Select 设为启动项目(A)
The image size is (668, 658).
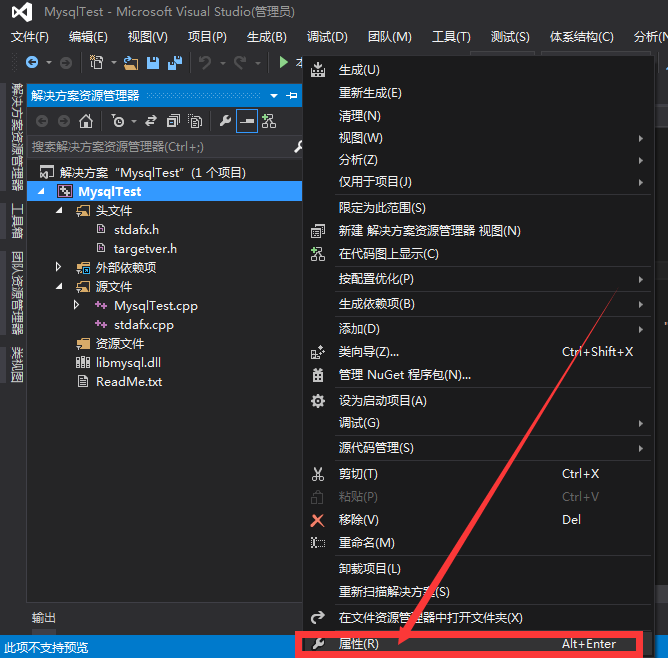click(x=478, y=401)
